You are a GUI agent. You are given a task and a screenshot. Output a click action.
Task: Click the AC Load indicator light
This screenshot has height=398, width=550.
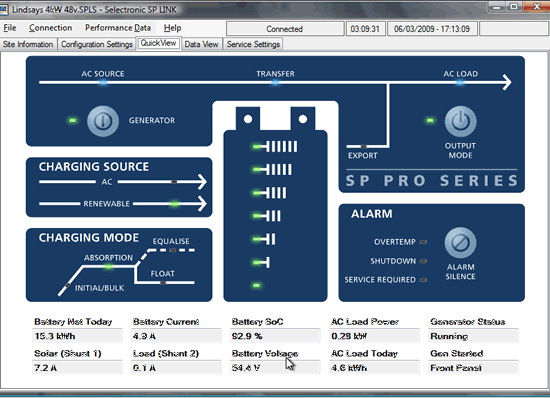point(460,83)
